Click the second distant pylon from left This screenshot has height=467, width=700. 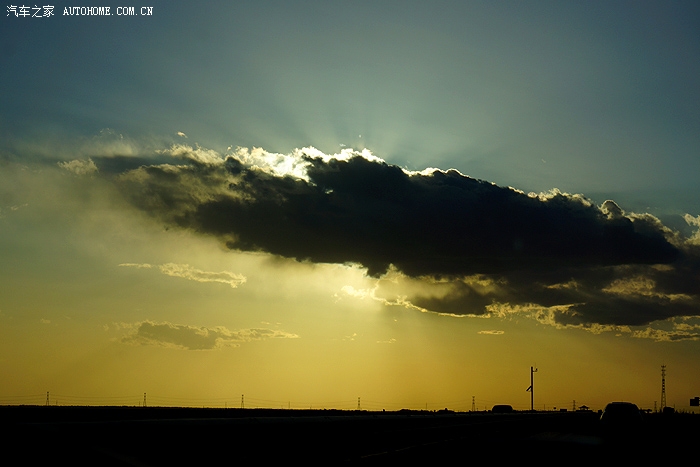[144, 399]
